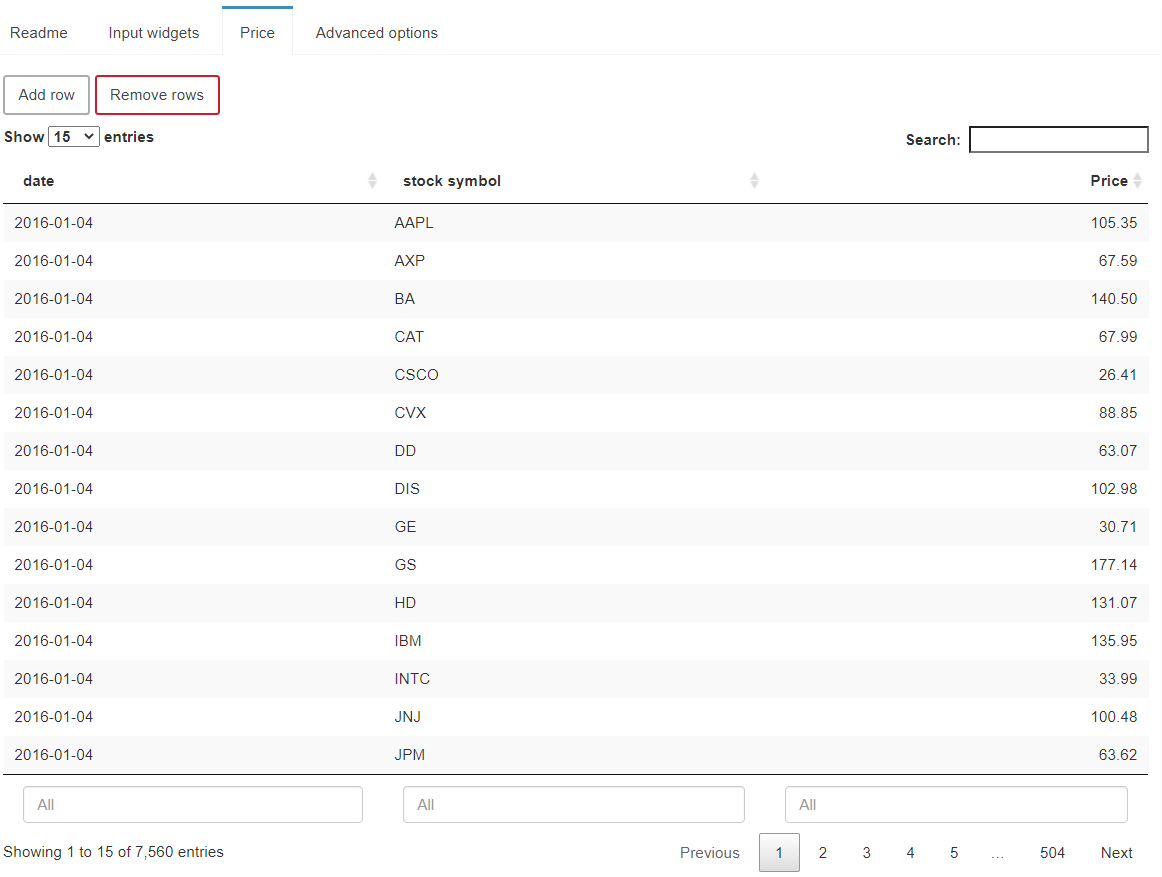The image size is (1162, 877).
Task: Switch to the Readme tab
Action: 39,33
